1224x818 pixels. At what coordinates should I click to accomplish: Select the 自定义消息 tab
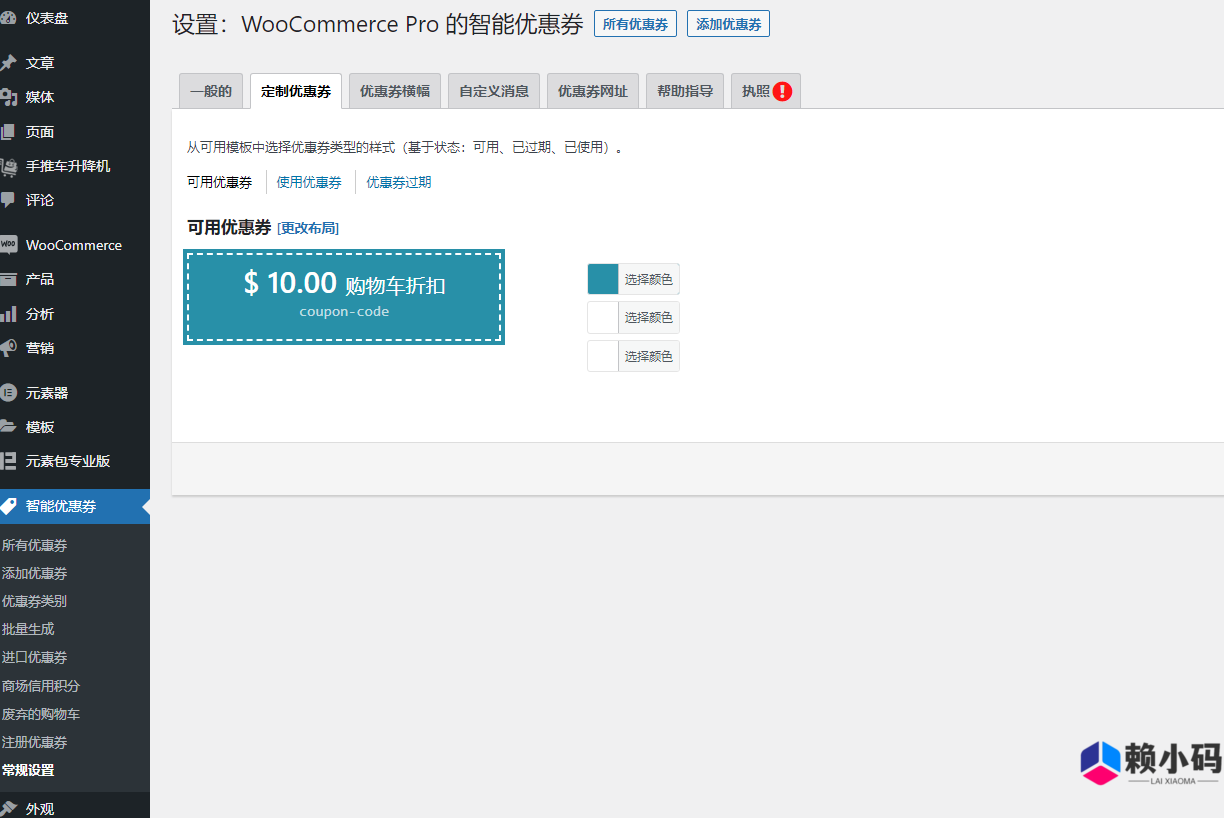[493, 91]
